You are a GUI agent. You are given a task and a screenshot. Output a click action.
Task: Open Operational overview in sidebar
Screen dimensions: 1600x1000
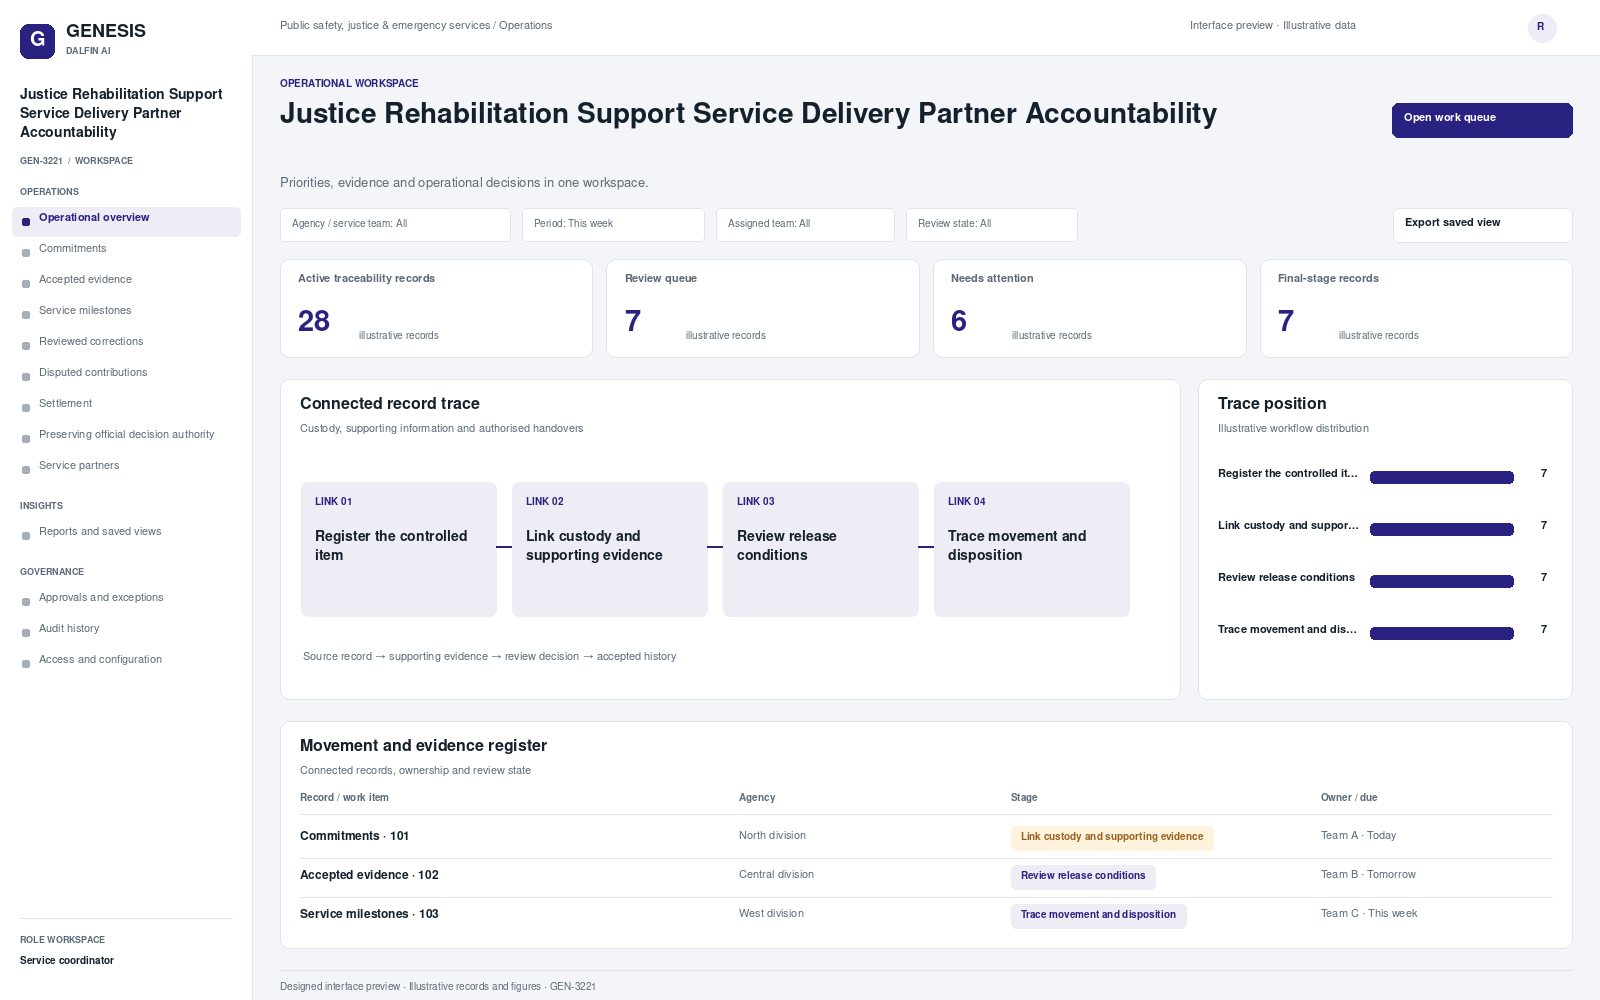pyautogui.click(x=126, y=221)
